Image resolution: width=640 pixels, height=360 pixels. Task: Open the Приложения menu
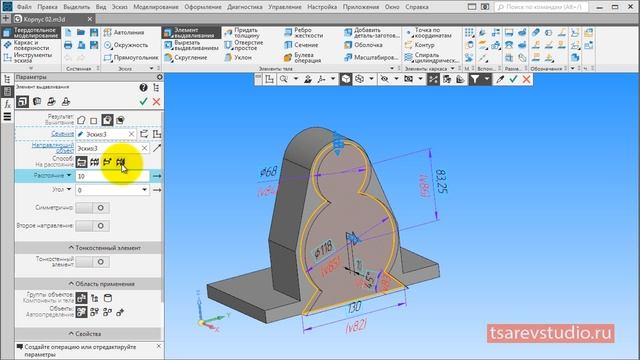(361, 7)
